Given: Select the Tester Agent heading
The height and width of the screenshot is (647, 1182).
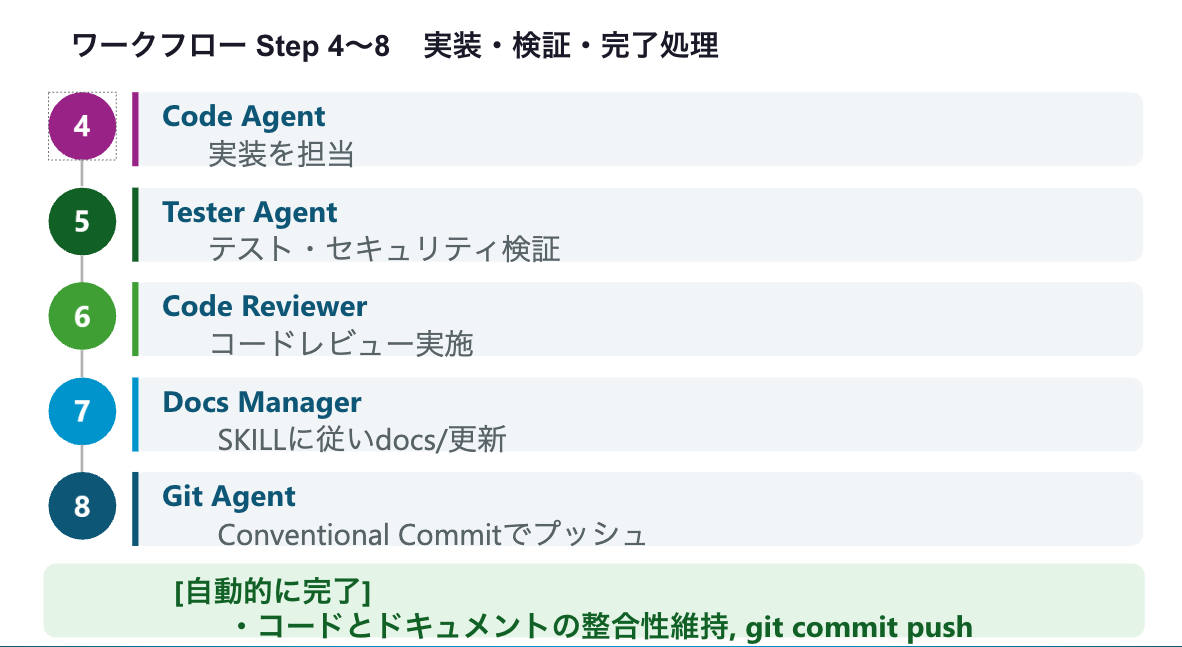Looking at the screenshot, I should (x=250, y=212).
